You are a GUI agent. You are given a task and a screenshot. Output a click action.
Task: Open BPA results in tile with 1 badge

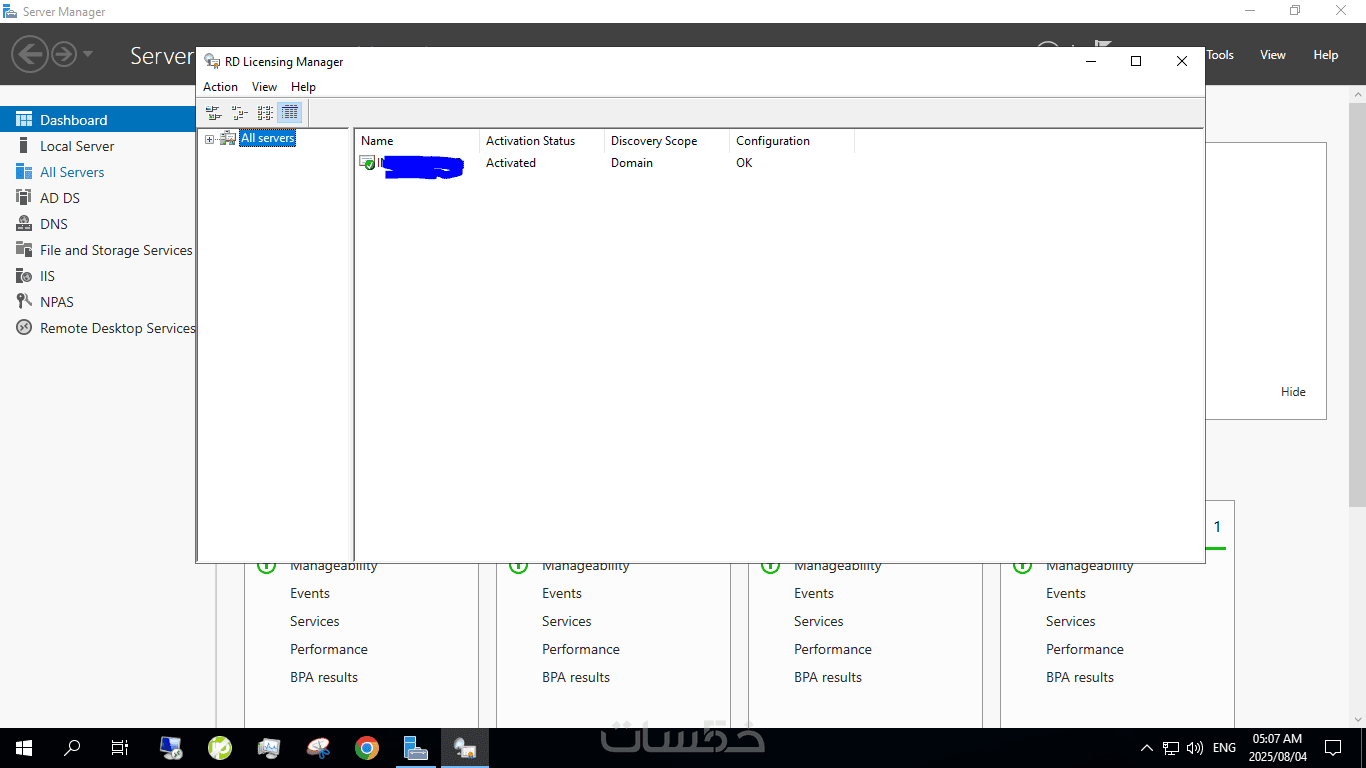pyautogui.click(x=1080, y=677)
